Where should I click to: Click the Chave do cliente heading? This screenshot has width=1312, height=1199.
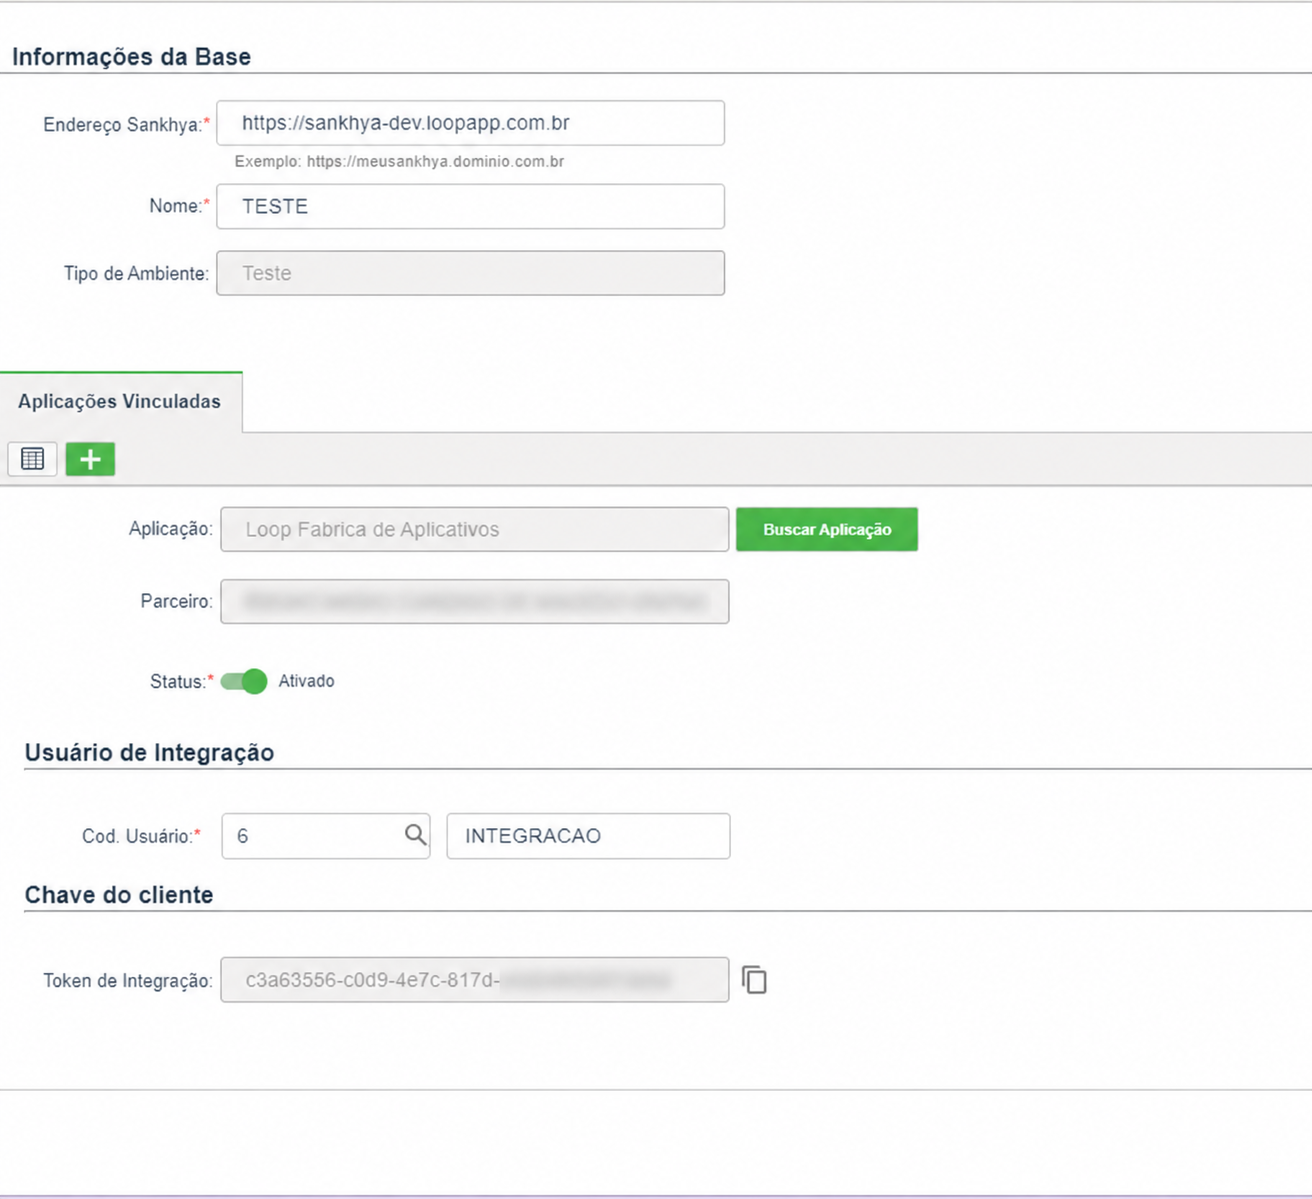coord(119,895)
